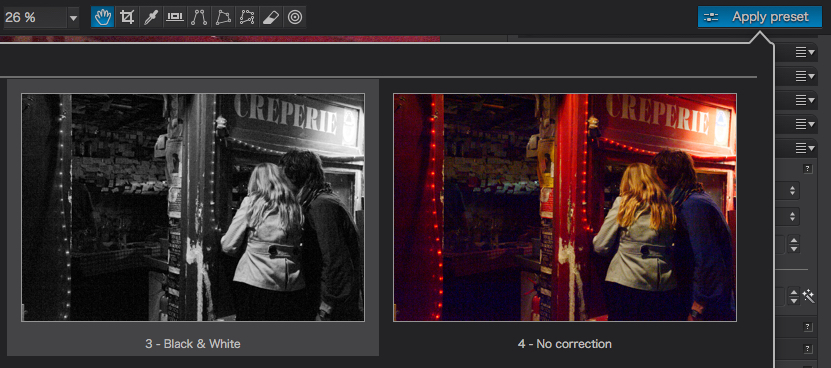Select the four-point rectangle perspective tool

[223, 17]
